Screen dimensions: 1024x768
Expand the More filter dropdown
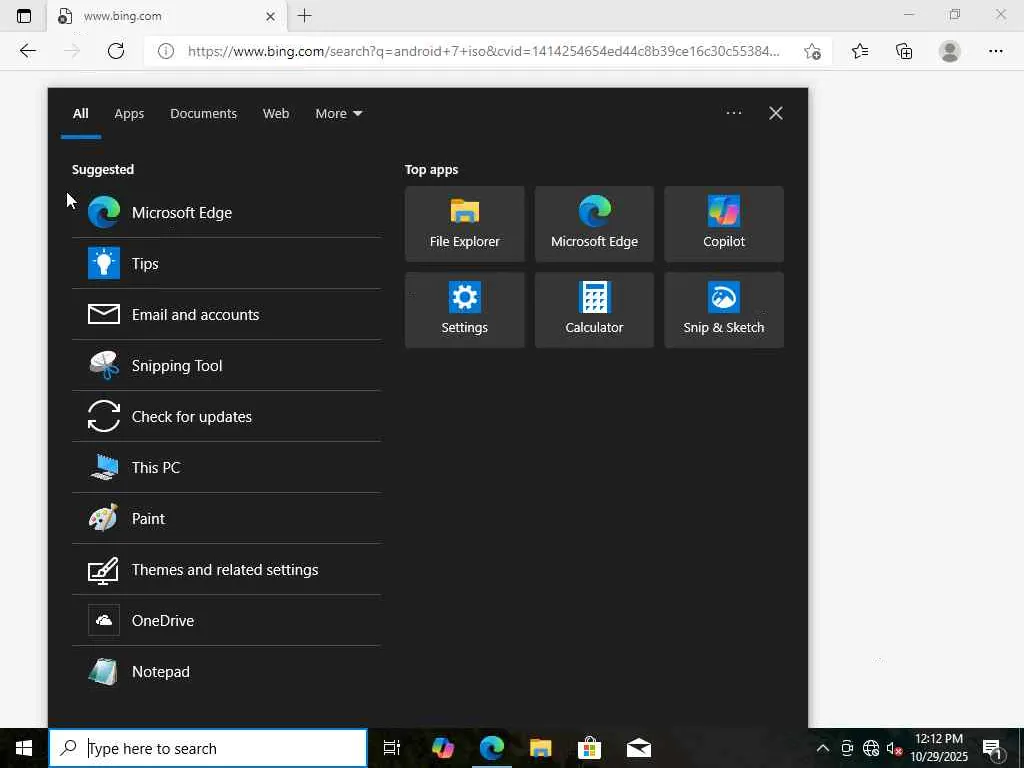click(x=338, y=114)
